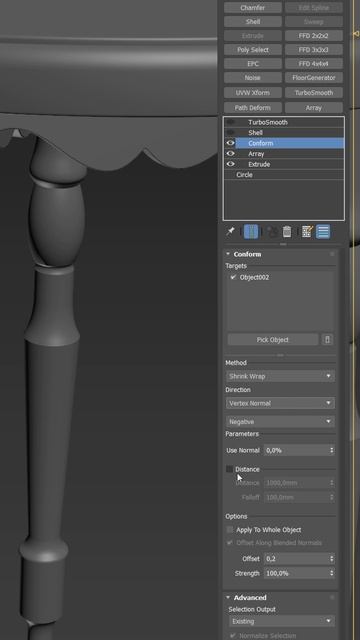
Task: Click EPC modifier button
Action: (x=253, y=64)
